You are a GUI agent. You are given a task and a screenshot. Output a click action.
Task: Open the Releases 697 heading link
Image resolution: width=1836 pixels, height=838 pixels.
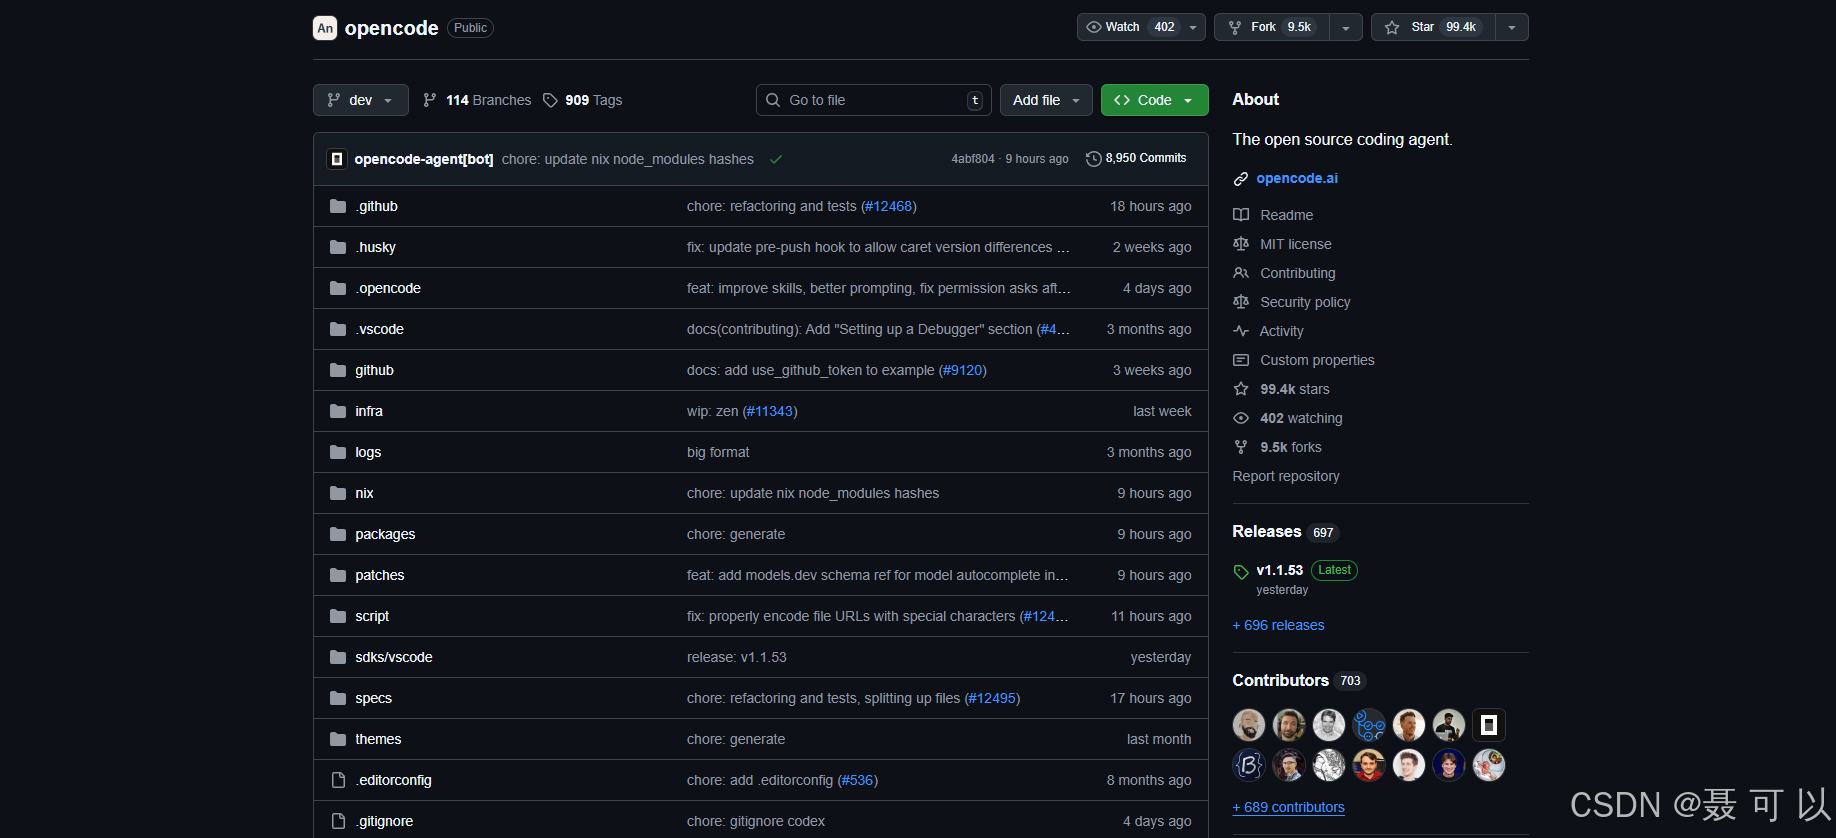(1284, 532)
